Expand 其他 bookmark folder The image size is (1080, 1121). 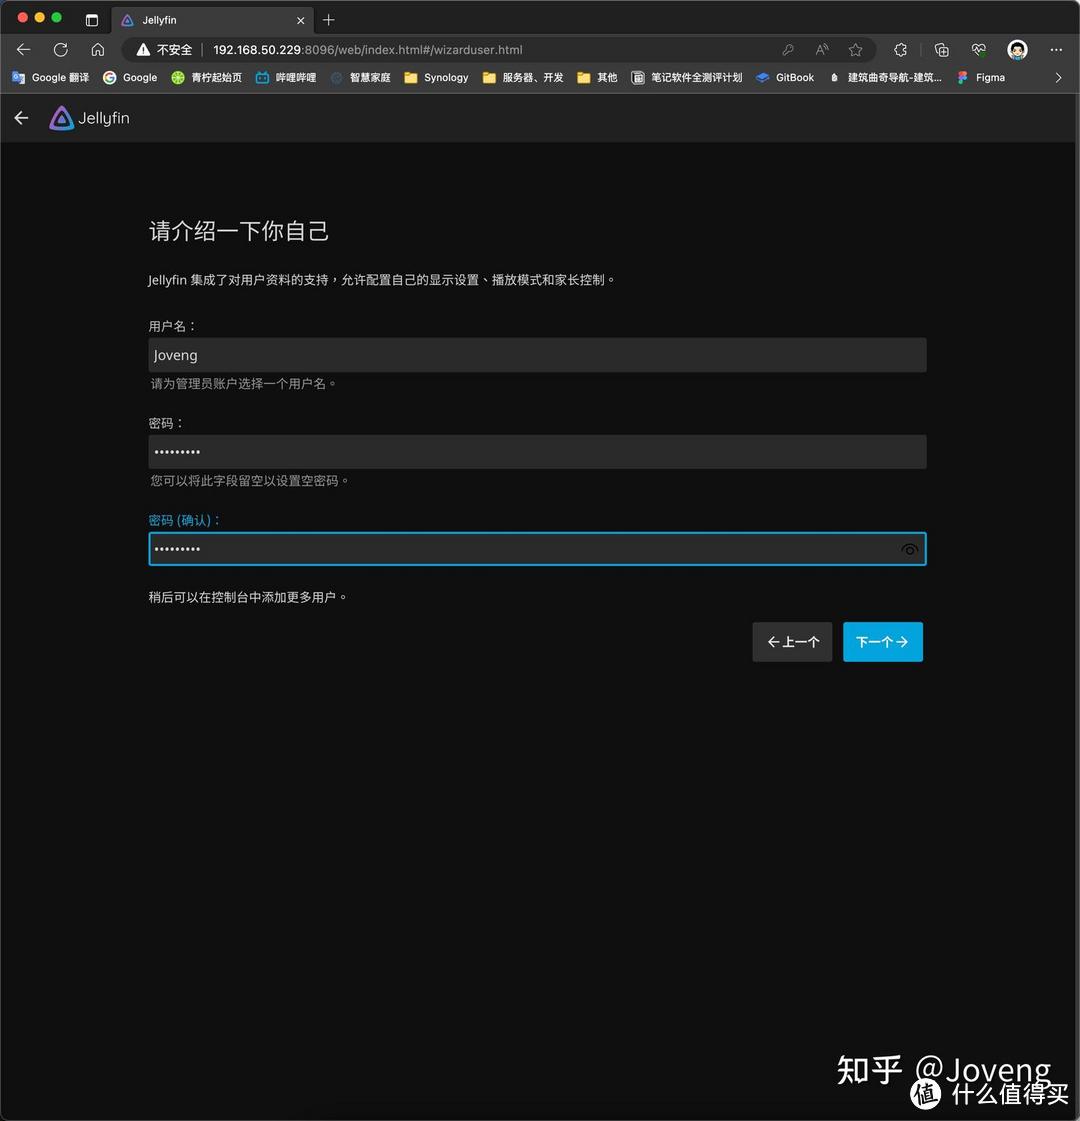coord(597,77)
